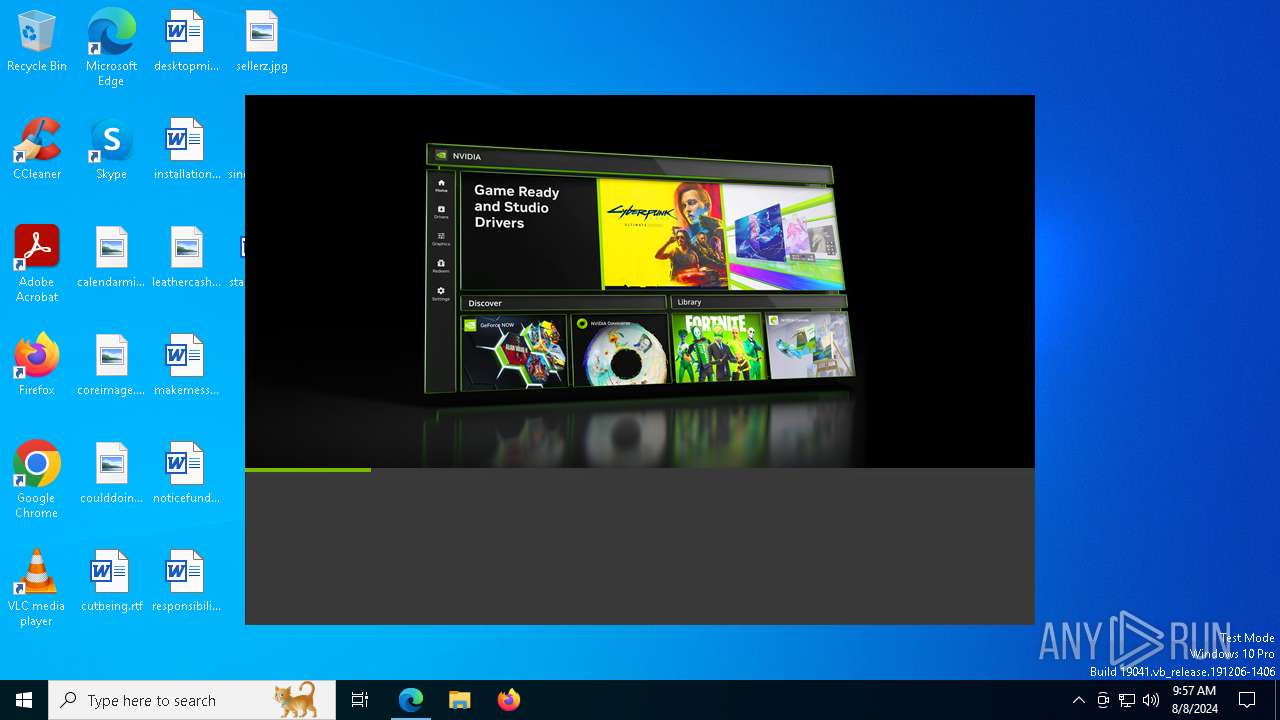Viewport: 1280px width, 720px height.
Task: Expand the hidden system tray icons
Action: coord(1078,700)
